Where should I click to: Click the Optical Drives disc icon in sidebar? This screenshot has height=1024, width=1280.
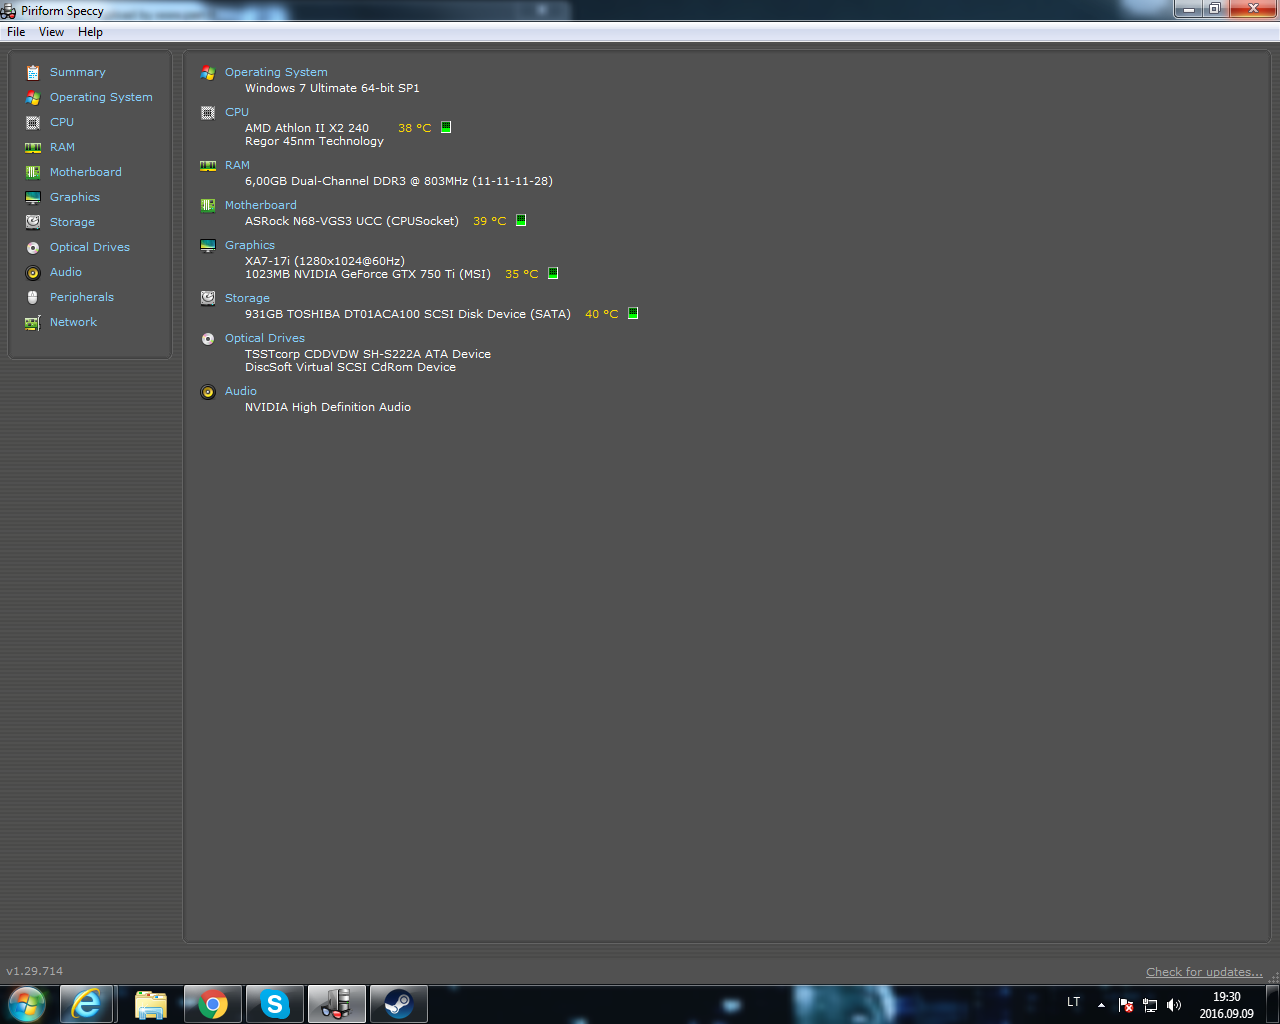[33, 247]
